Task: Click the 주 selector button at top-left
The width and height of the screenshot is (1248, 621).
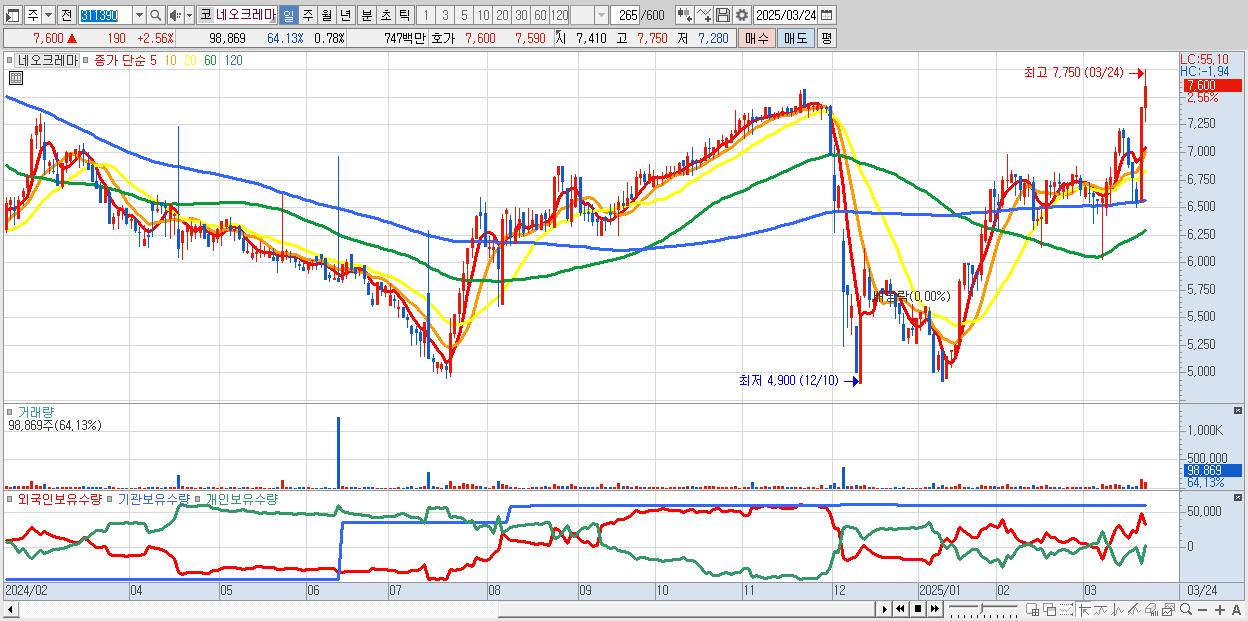Action: click(32, 15)
